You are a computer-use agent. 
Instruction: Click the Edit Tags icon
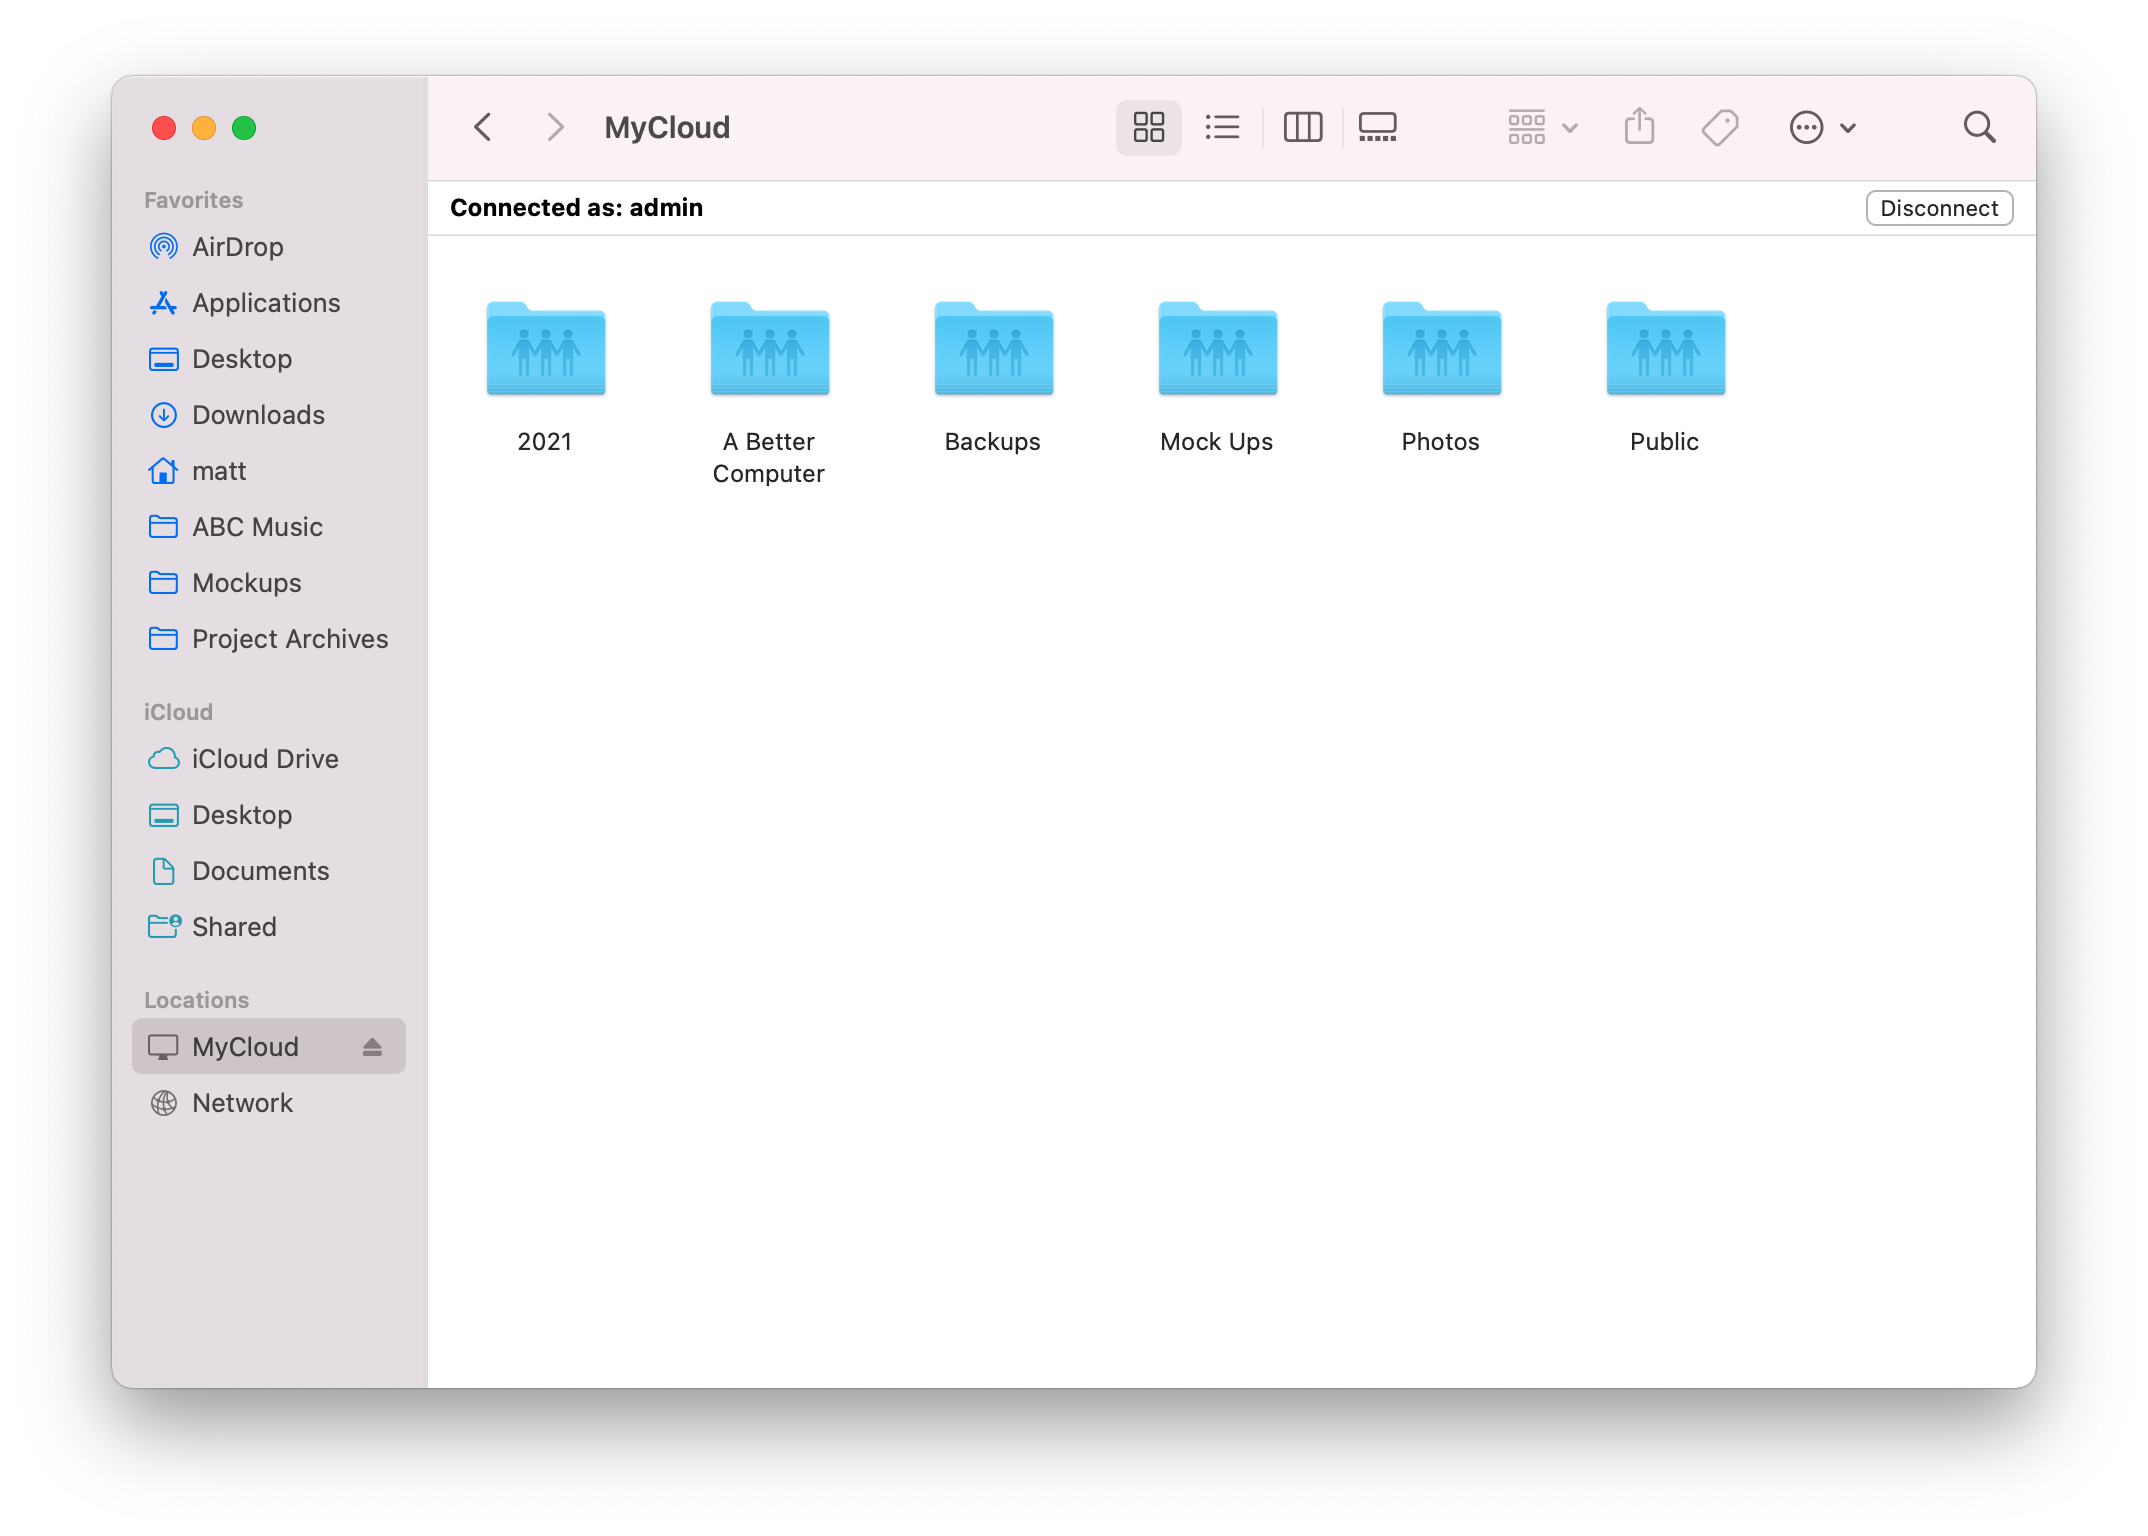(x=1719, y=127)
